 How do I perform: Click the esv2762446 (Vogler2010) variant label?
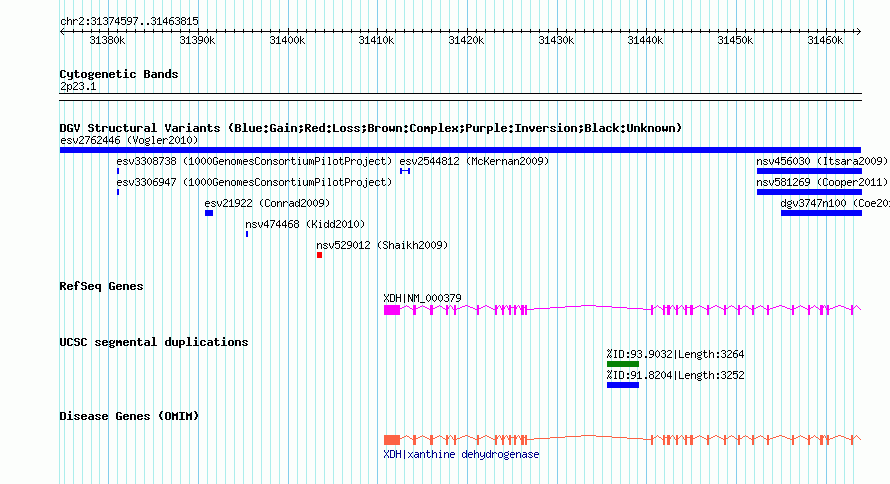point(129,140)
